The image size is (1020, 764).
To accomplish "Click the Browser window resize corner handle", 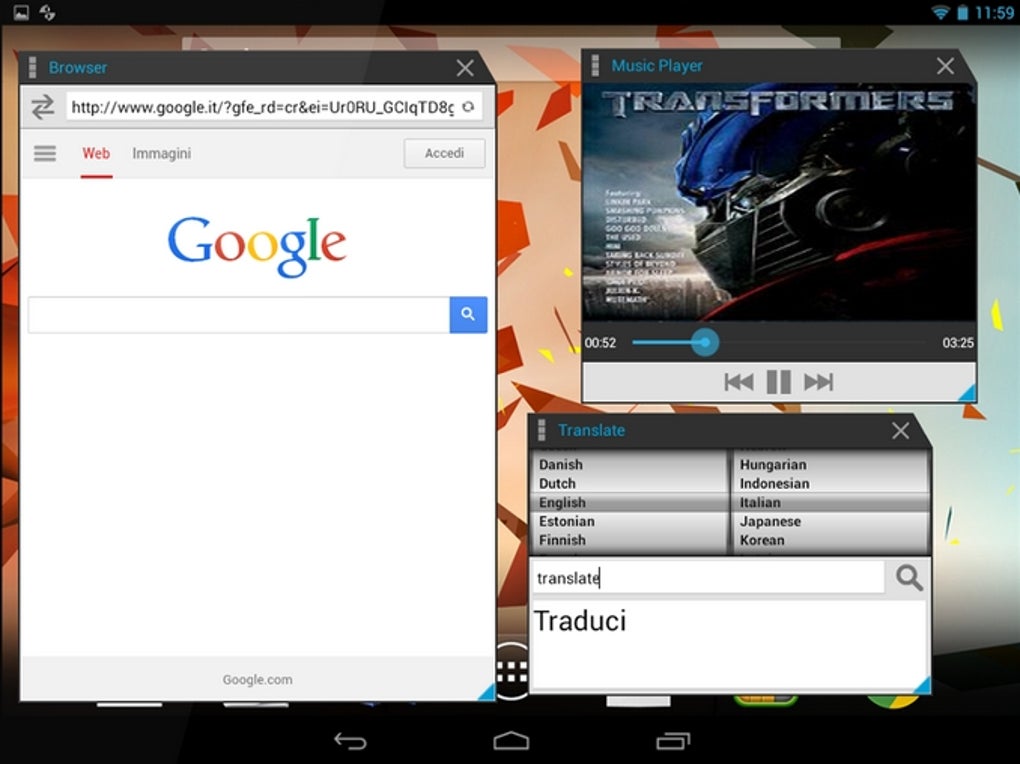I will [487, 692].
